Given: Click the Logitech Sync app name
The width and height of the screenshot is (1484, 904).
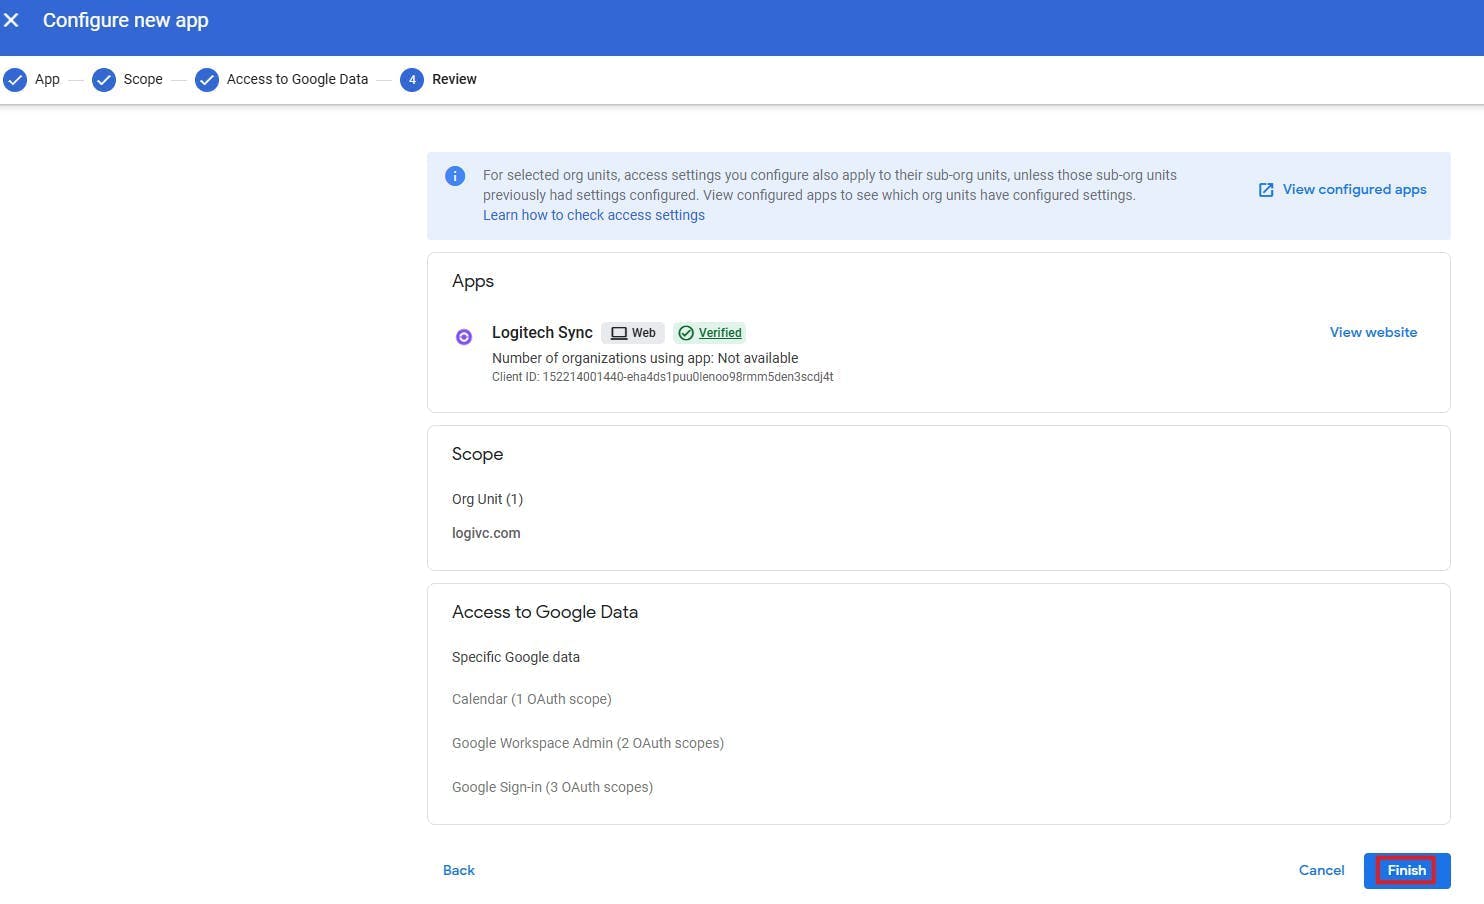Looking at the screenshot, I should point(542,332).
